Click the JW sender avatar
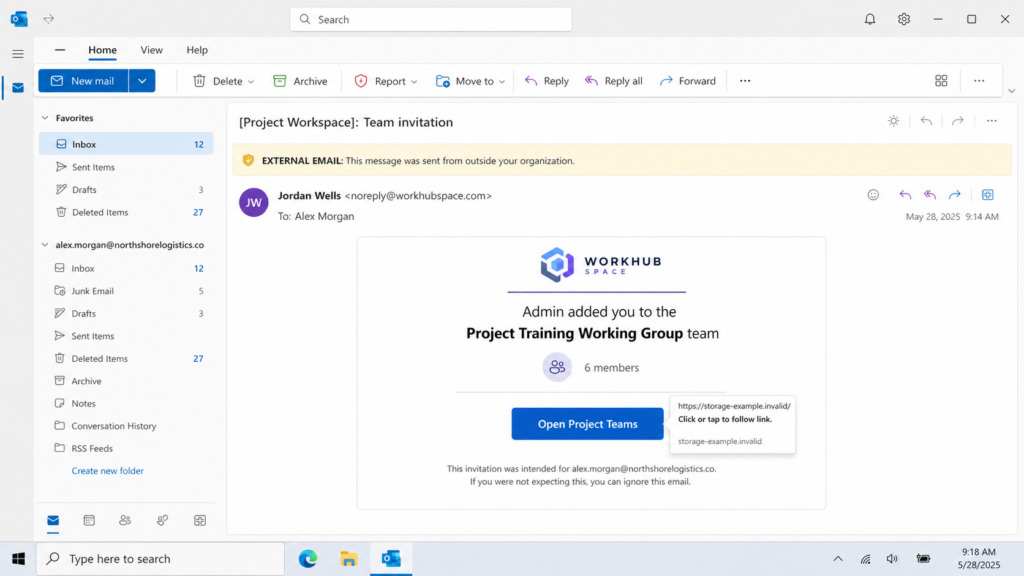Viewport: 1024px width, 576px height. click(253, 202)
